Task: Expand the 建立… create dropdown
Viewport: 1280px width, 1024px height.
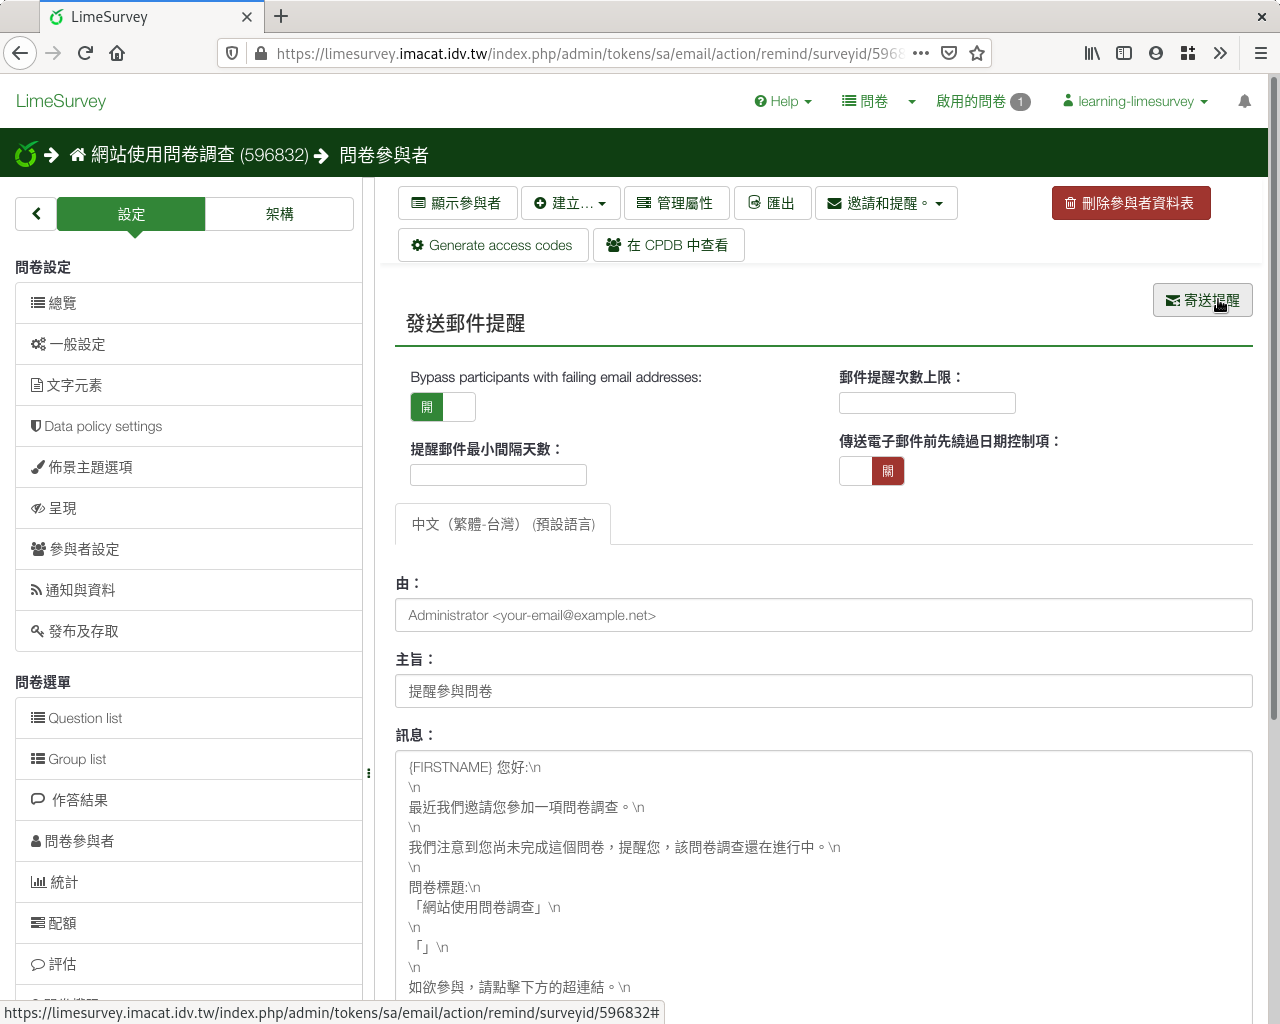Action: tap(570, 203)
